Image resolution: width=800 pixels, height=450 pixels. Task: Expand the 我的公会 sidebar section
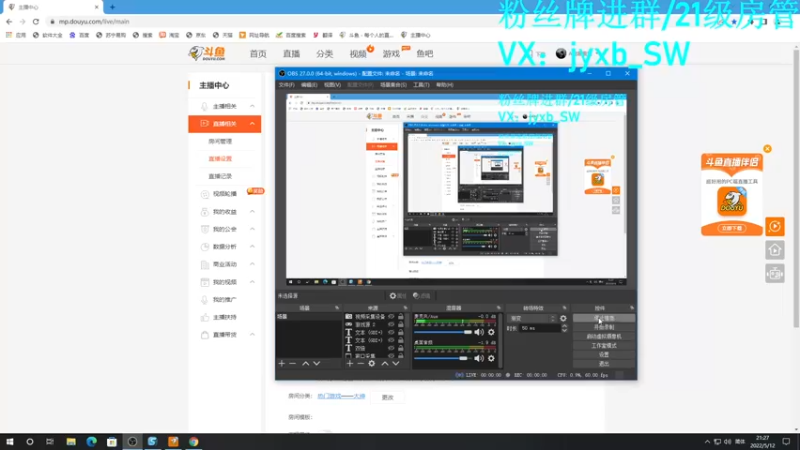pos(252,229)
